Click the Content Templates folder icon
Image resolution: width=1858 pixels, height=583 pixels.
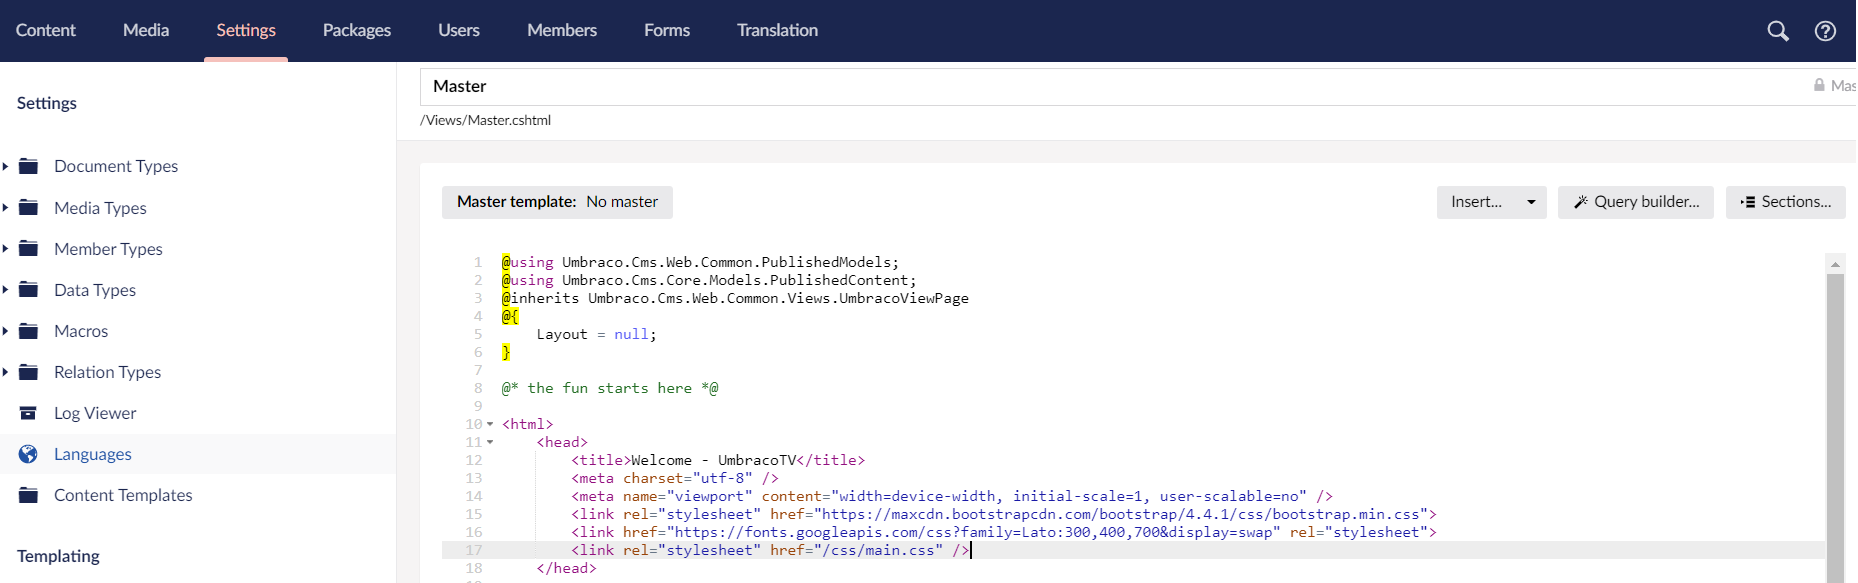click(28, 495)
